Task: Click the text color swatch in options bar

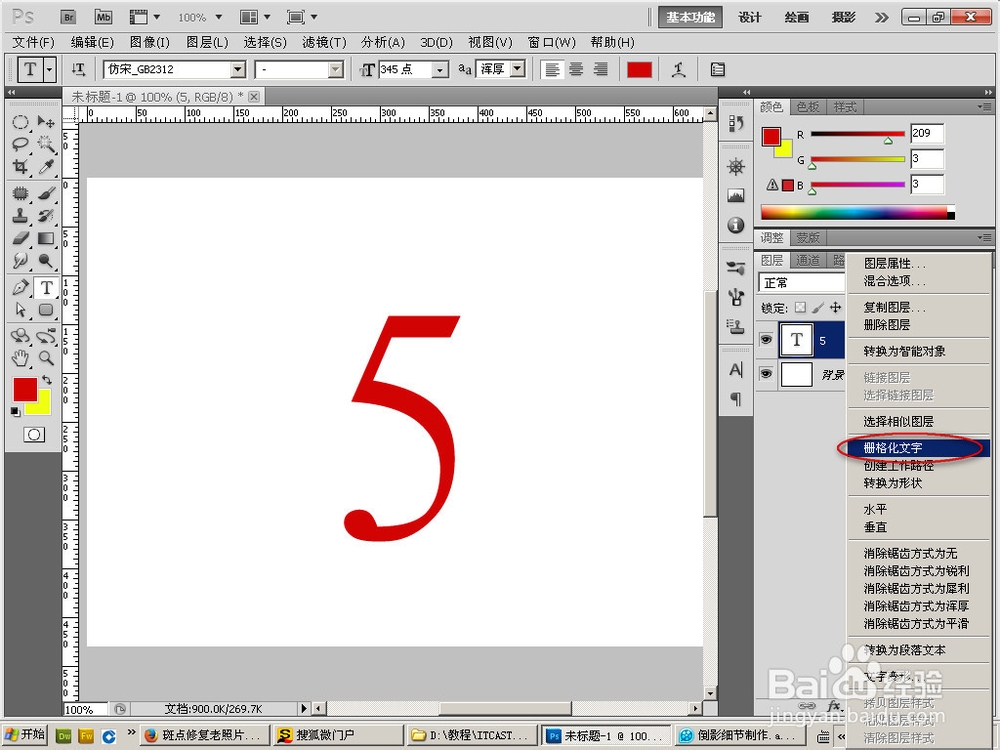Action: [x=639, y=70]
